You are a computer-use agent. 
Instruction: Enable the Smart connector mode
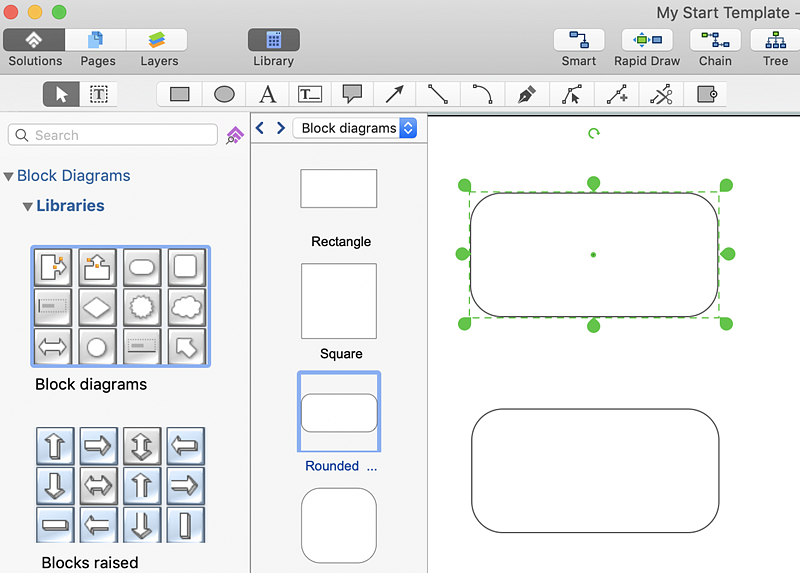coord(579,40)
